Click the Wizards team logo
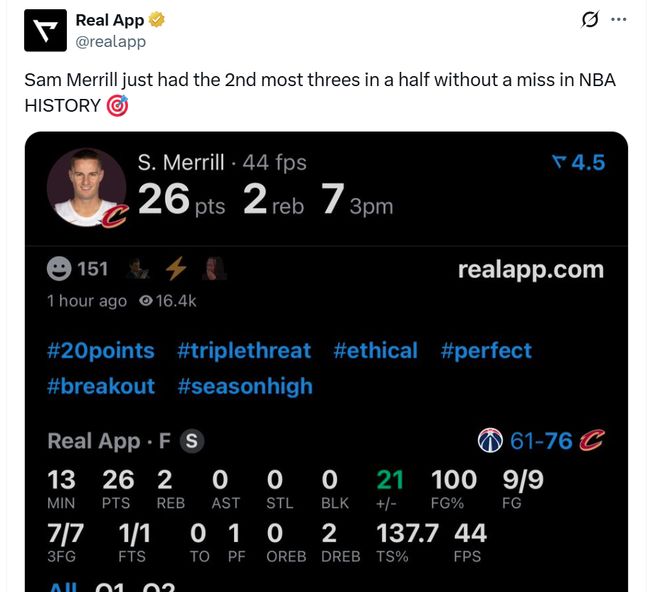 coord(490,441)
